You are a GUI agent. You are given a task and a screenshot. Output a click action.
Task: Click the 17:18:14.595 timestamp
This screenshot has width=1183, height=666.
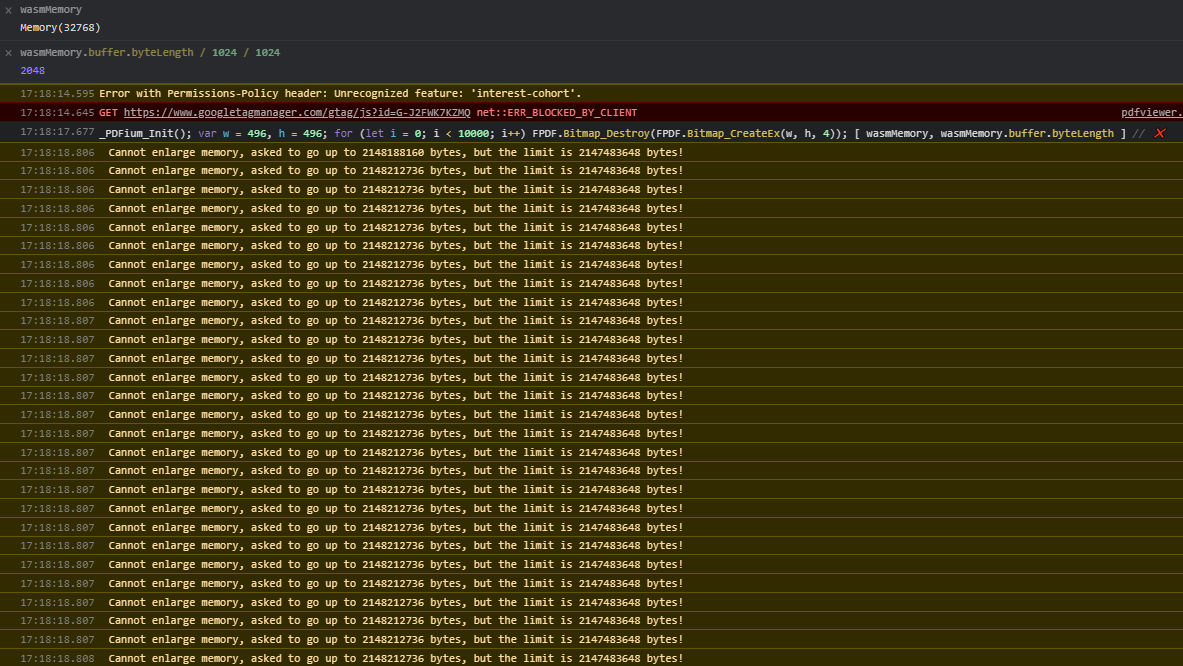pyautogui.click(x=57, y=94)
